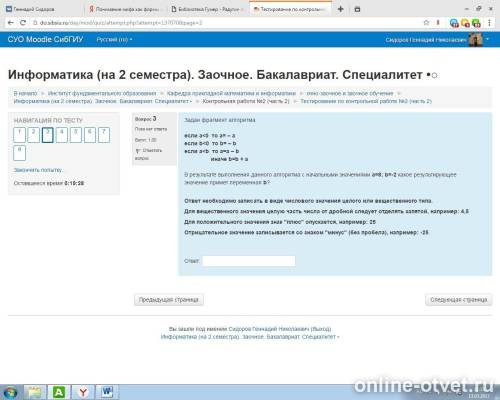The image size is (500, 400).
Task: Click the green extension icon in the browser toolbar
Action: click(x=476, y=23)
